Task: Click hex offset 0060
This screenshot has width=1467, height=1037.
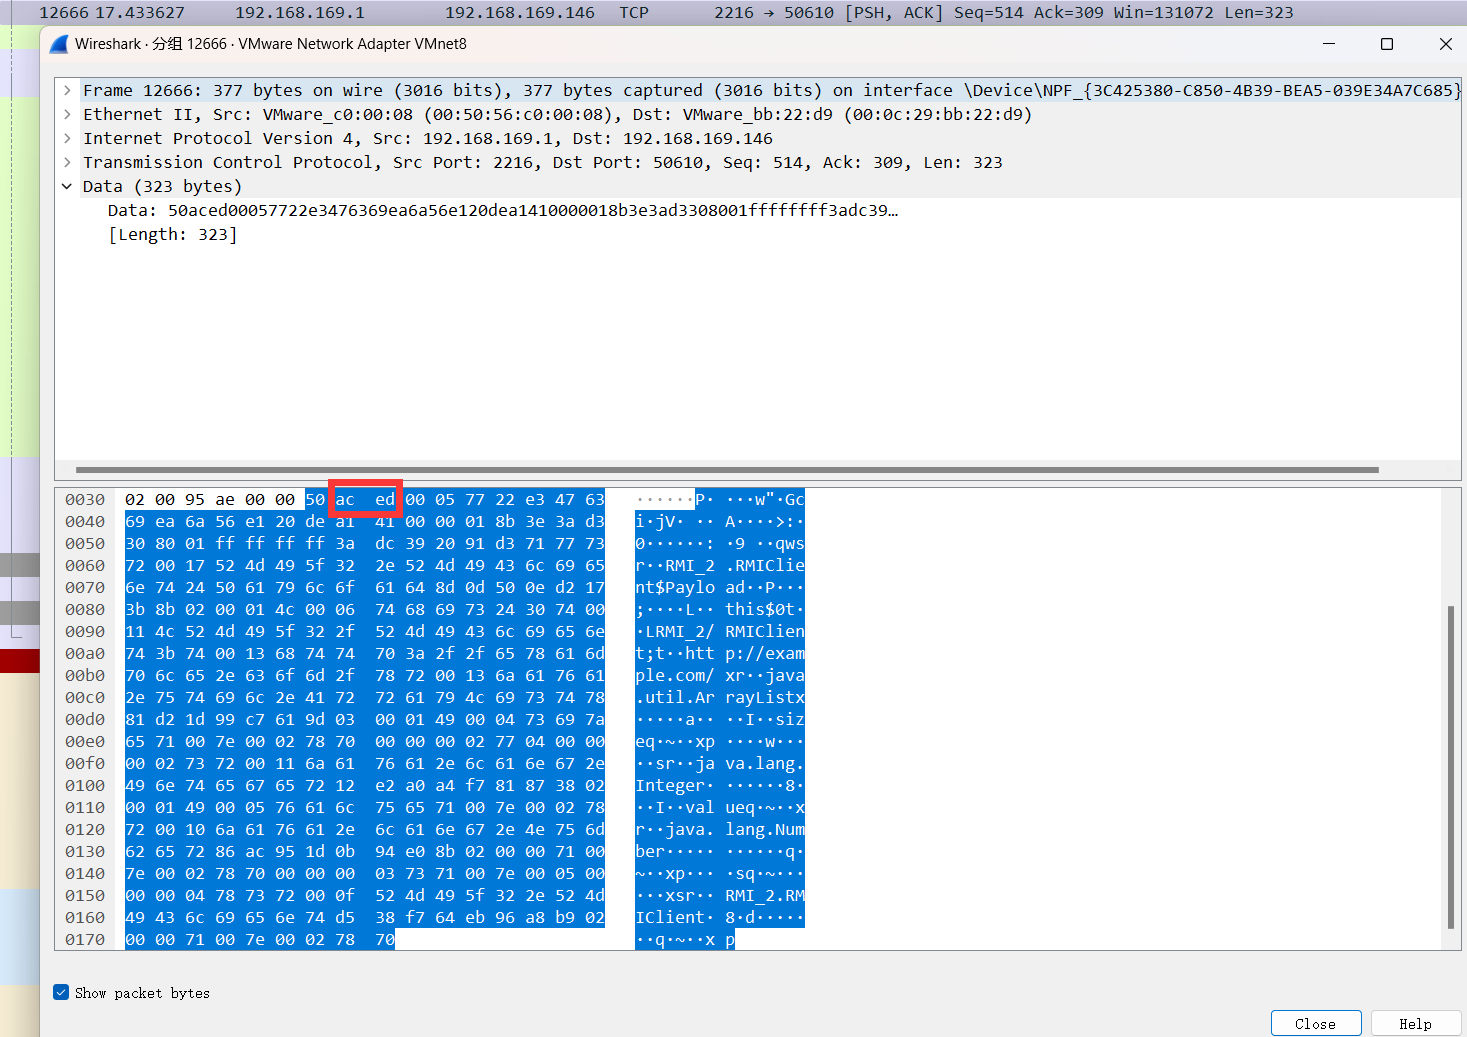Action: 85,565
